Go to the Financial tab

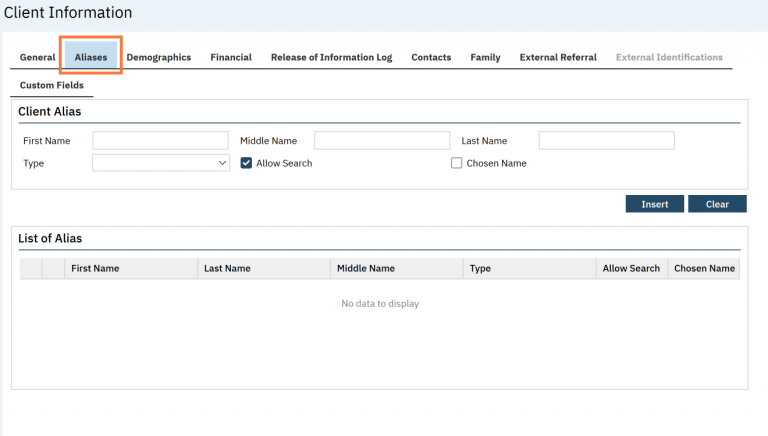click(x=231, y=57)
